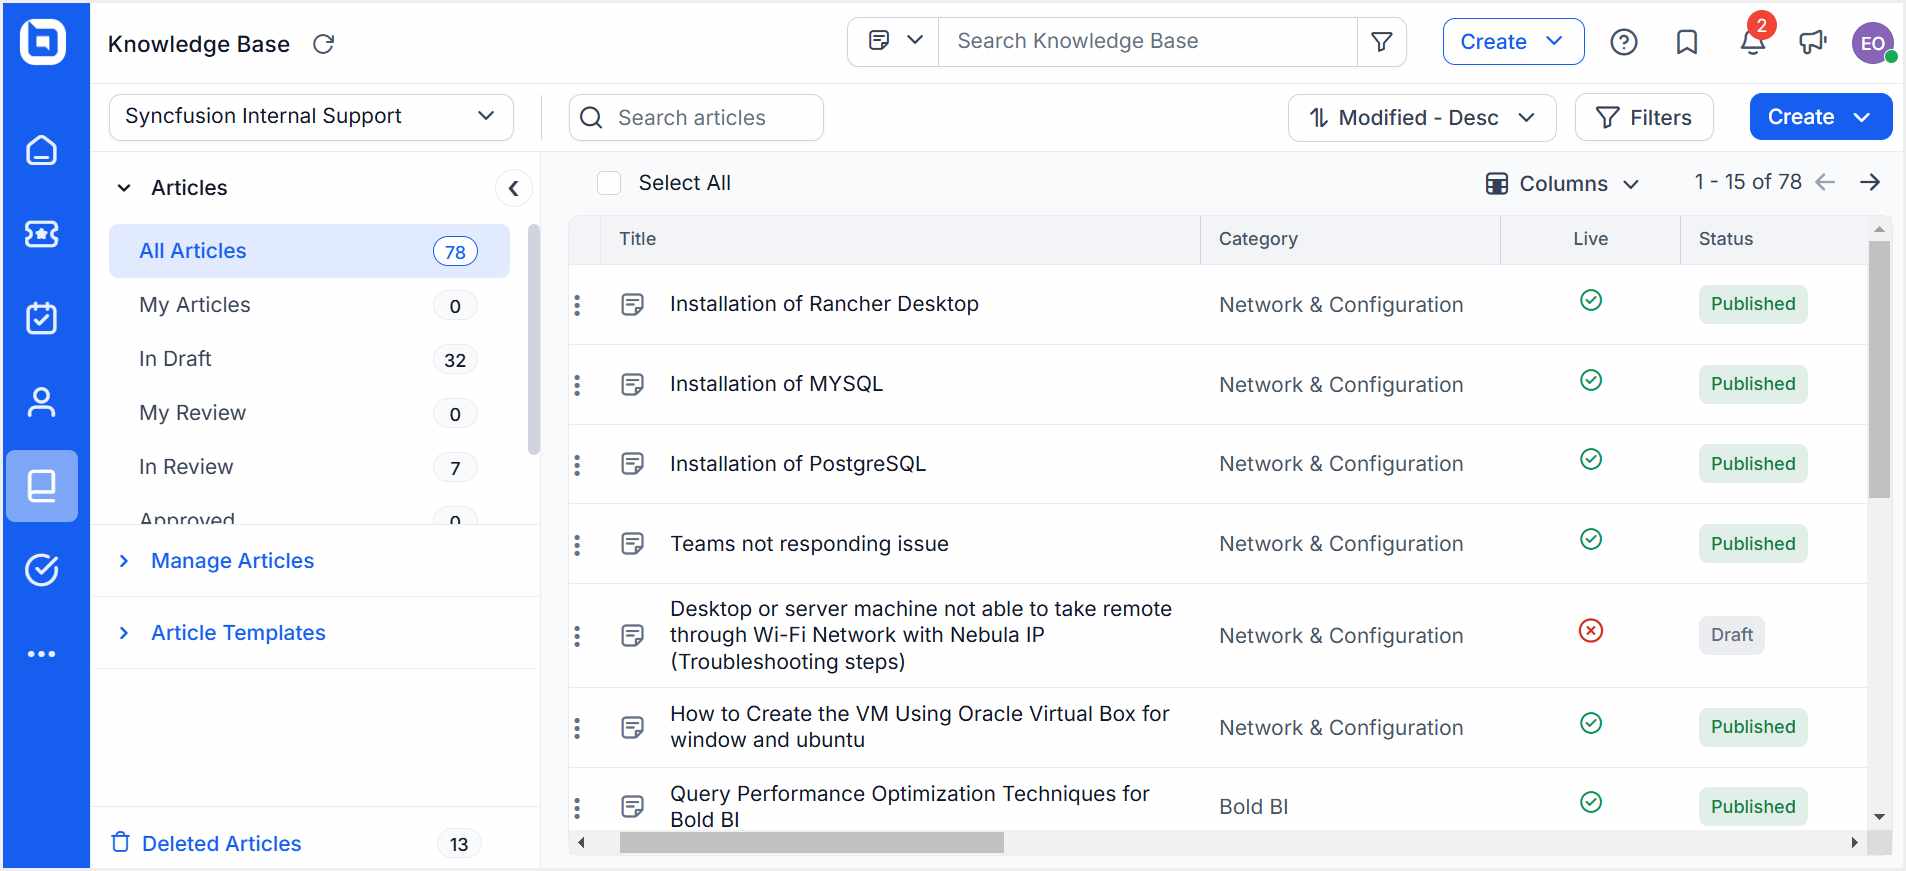The image size is (1906, 871).
Task: Open the blue Create article dropdown
Action: click(x=1820, y=117)
